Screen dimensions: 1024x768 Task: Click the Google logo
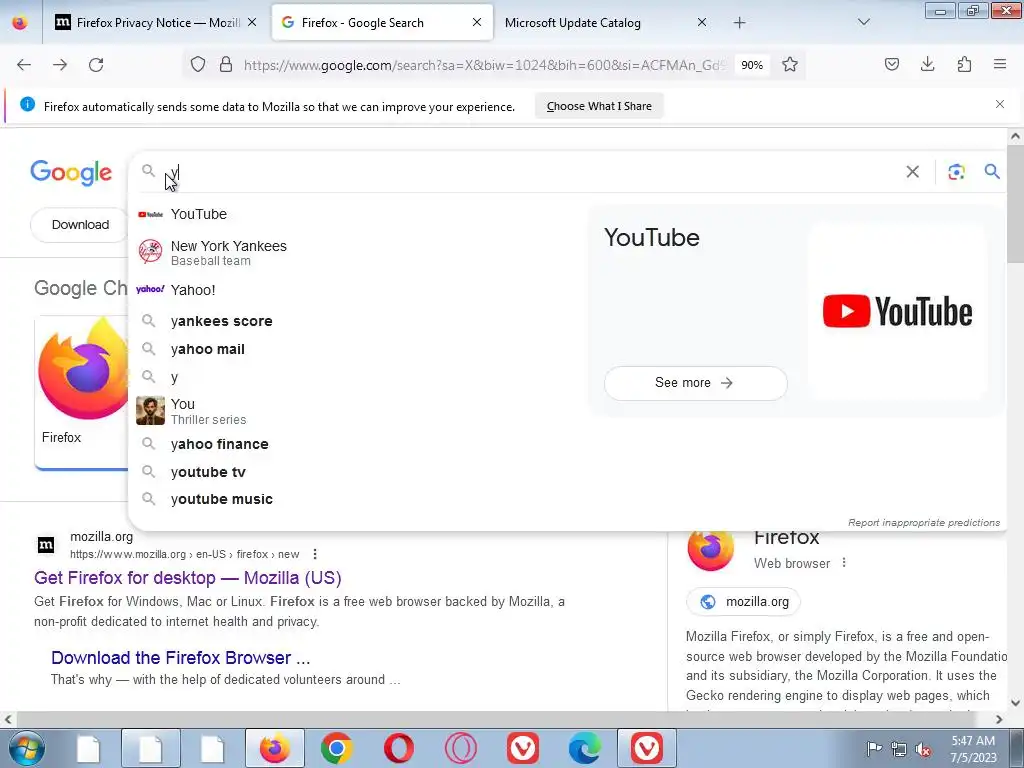pyautogui.click(x=71, y=173)
